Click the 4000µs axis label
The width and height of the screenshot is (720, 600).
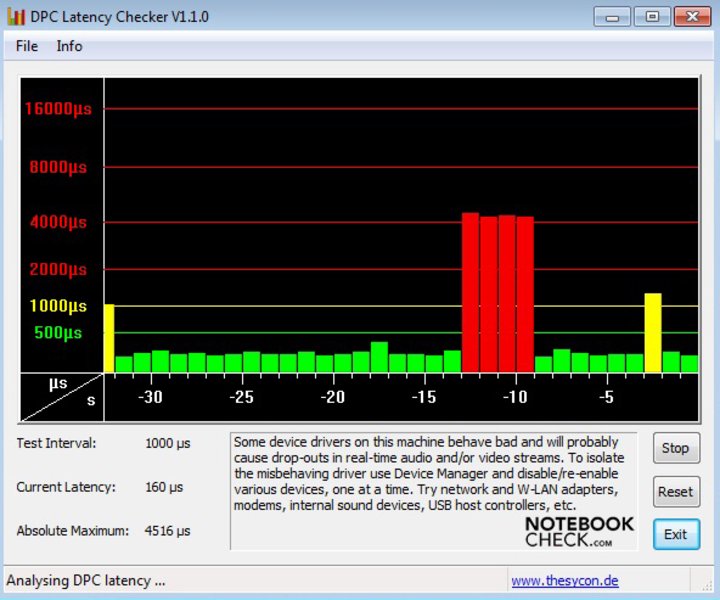tap(58, 222)
